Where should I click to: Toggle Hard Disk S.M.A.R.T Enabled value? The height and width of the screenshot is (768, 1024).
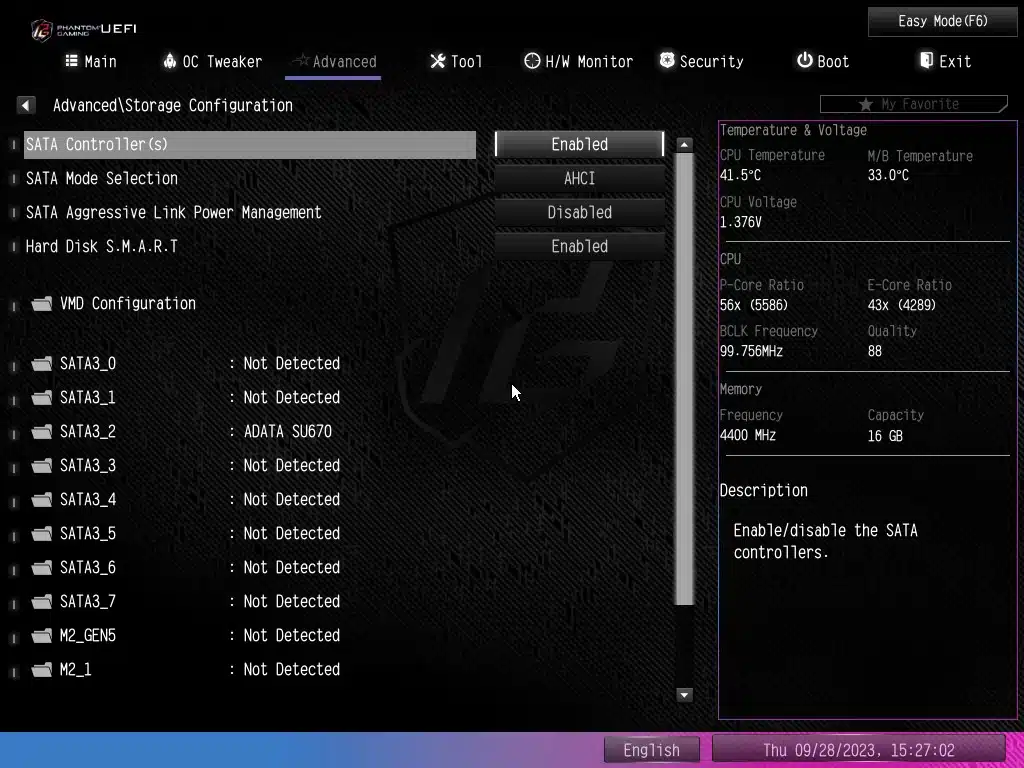[x=579, y=246]
